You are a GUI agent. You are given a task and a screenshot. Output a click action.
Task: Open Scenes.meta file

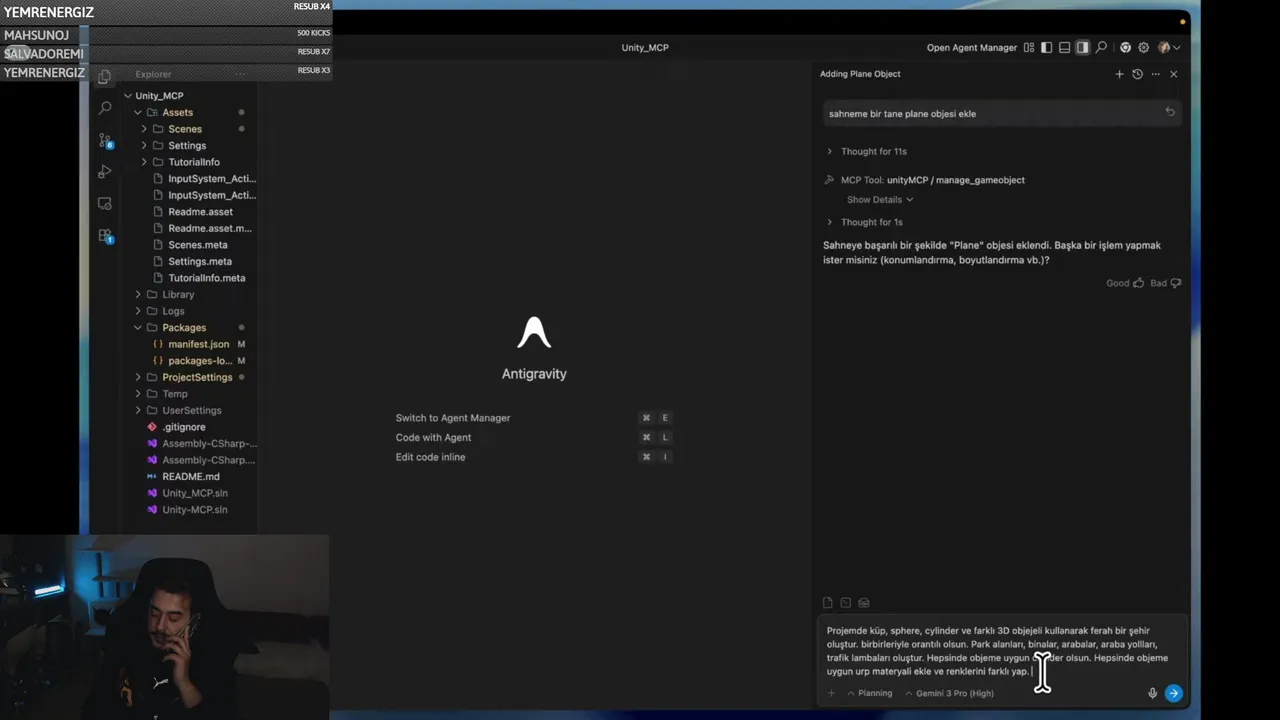(197, 245)
